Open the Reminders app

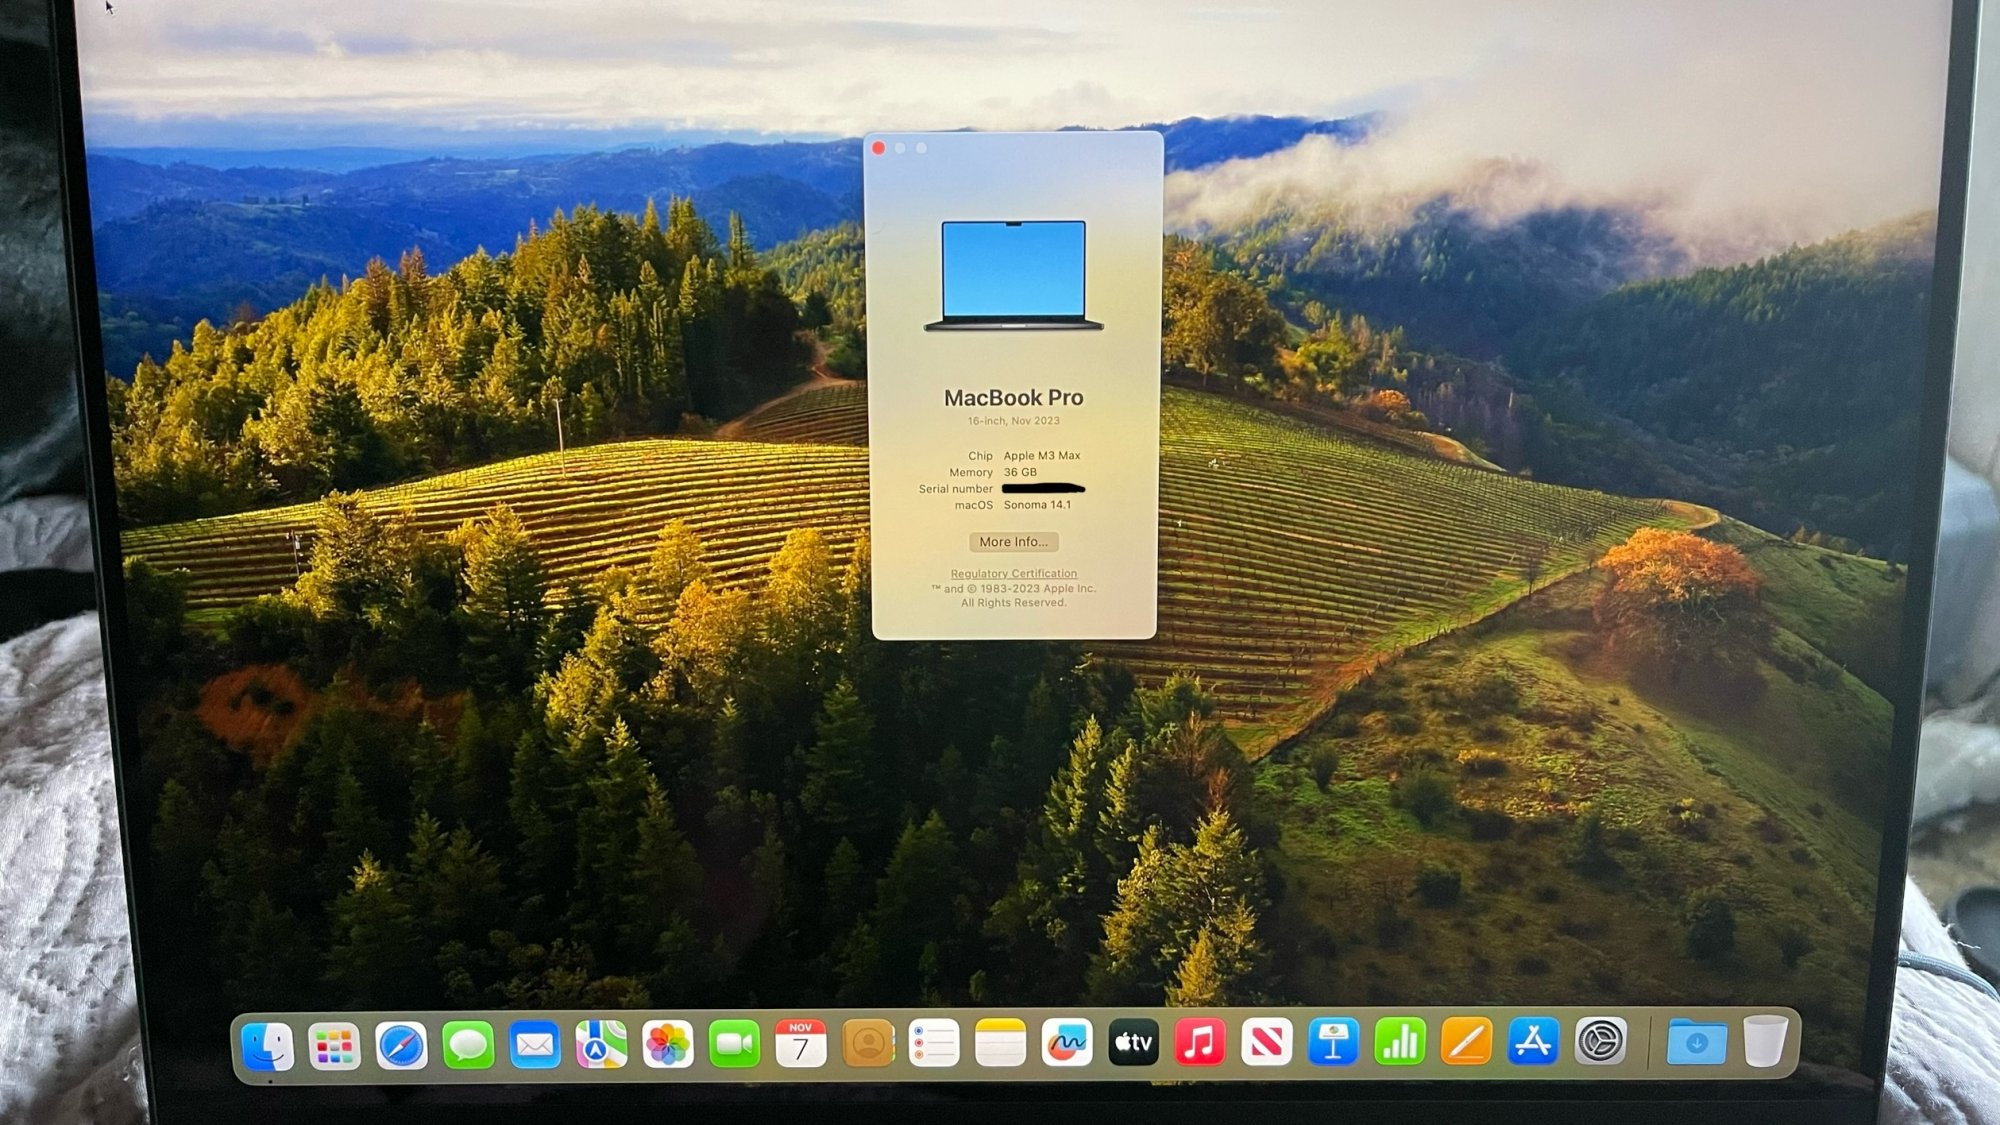934,1045
